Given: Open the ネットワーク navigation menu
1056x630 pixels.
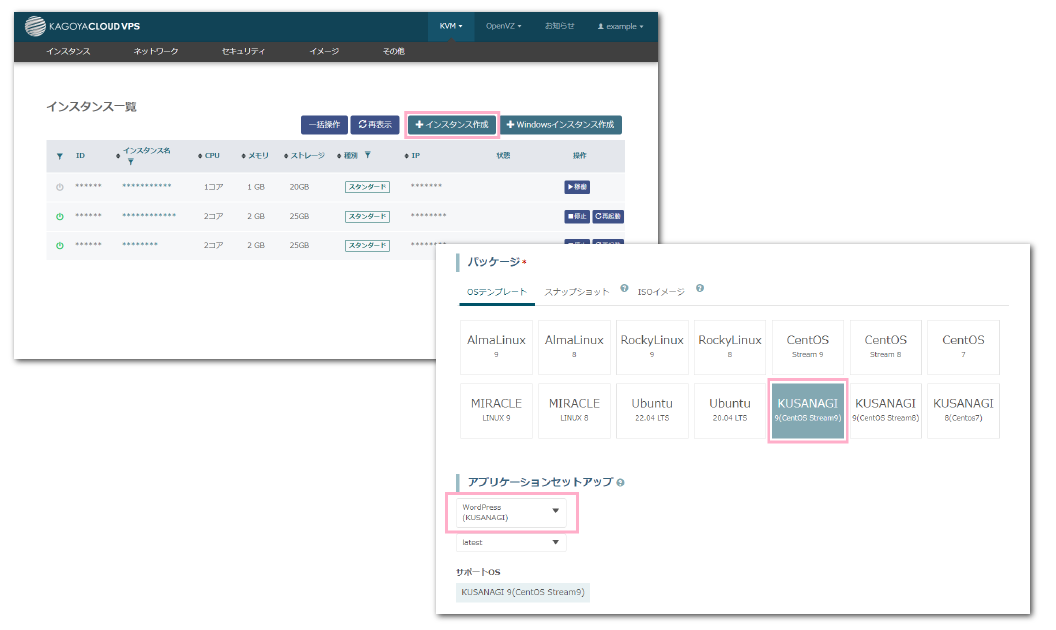Looking at the screenshot, I should click(156, 51).
